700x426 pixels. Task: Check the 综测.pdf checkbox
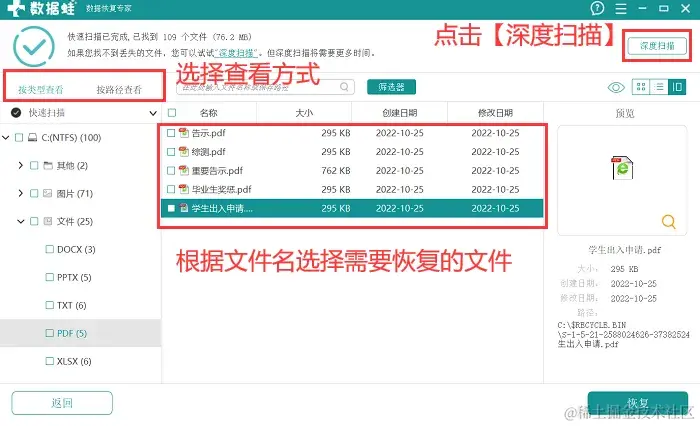coord(171,152)
